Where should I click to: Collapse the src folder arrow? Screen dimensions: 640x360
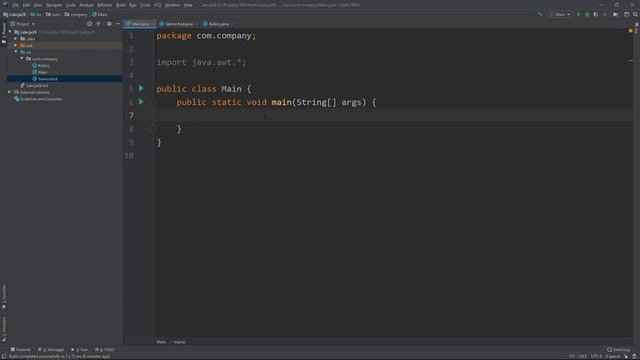pyautogui.click(x=16, y=52)
